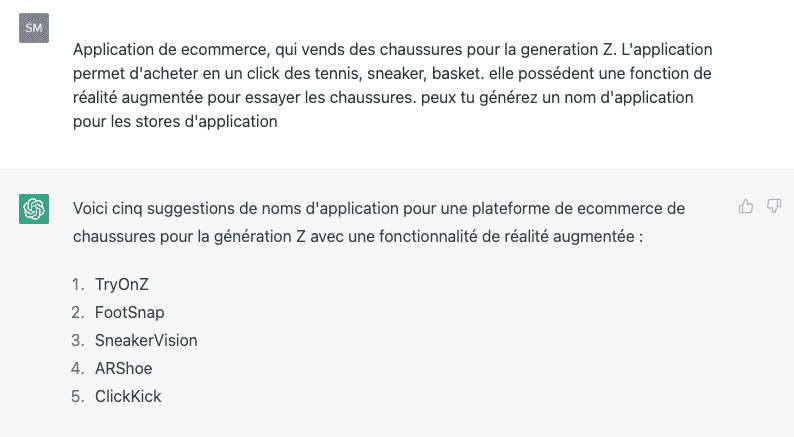Click "tennis, sneaker, basket" in the user message
794x437 pixels.
point(391,74)
